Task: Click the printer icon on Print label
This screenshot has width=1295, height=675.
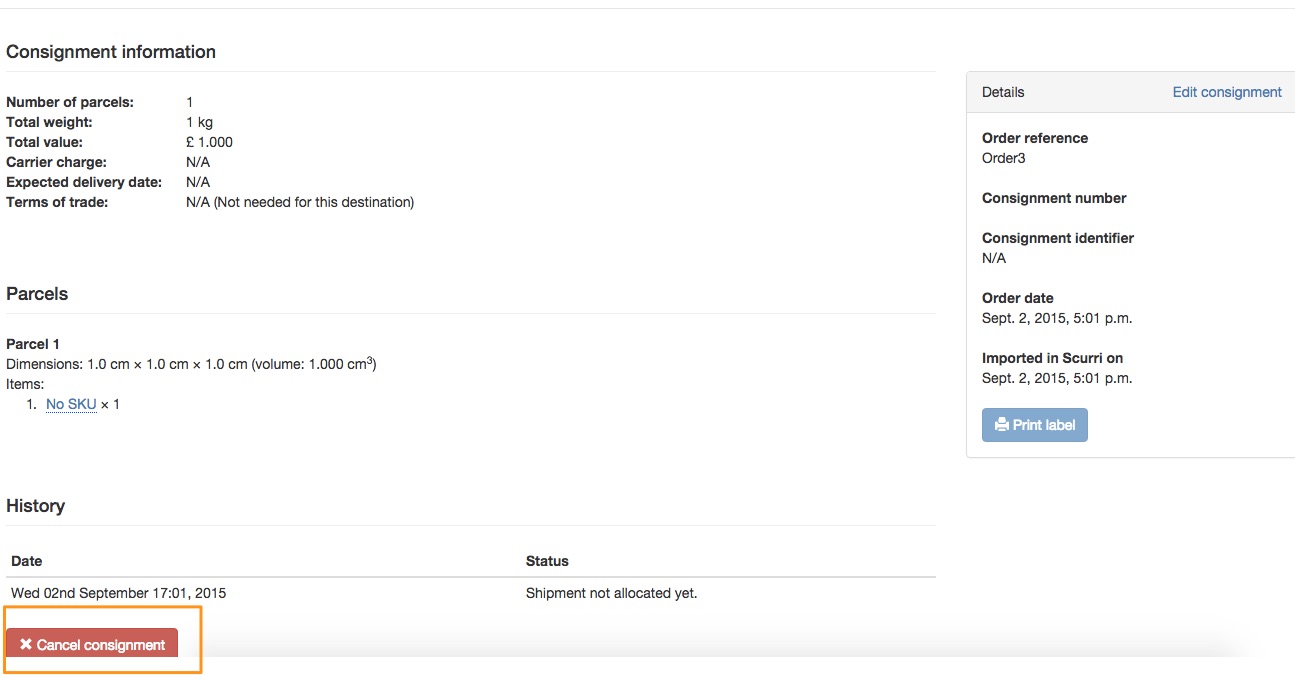Action: [x=1002, y=425]
